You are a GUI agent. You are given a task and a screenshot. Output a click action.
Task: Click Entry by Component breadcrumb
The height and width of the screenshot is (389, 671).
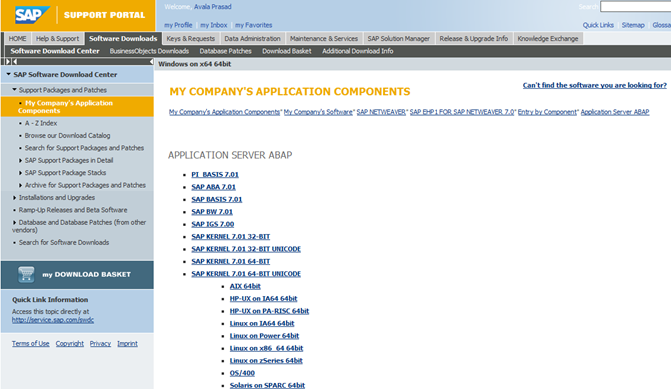[x=547, y=112]
